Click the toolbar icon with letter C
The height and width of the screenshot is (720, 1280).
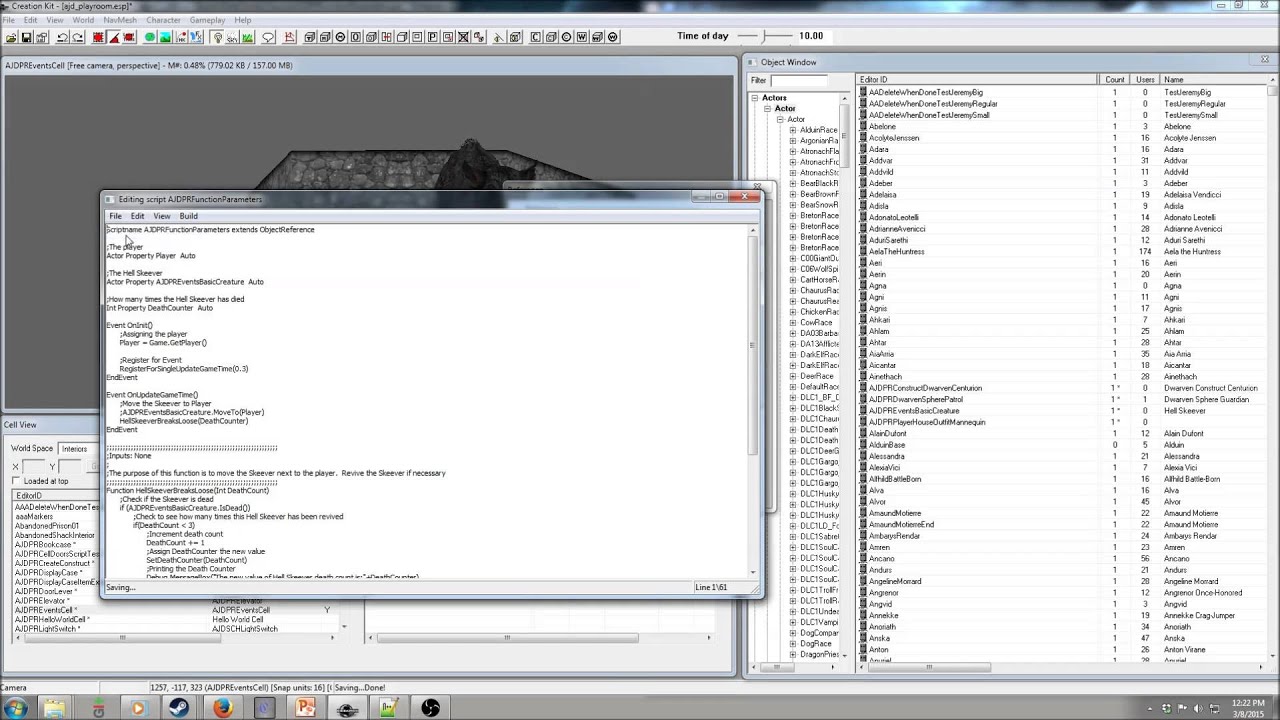click(x=536, y=37)
